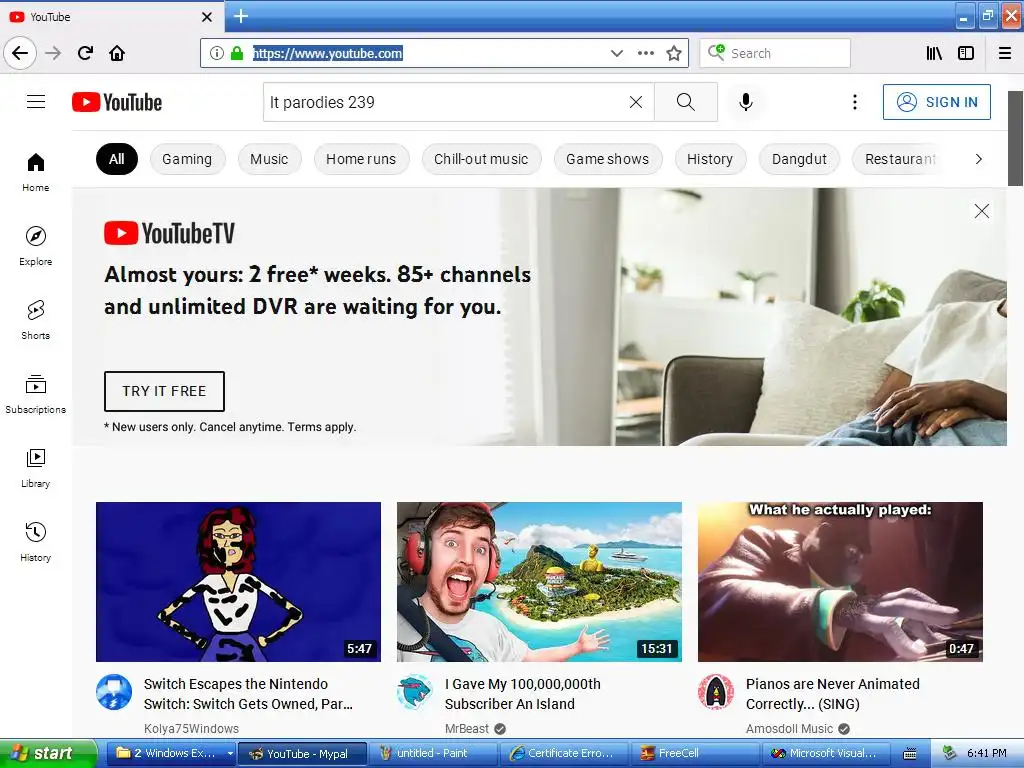Viewport: 1024px width, 768px height.
Task: Open the Windows start button
Action: (x=47, y=754)
